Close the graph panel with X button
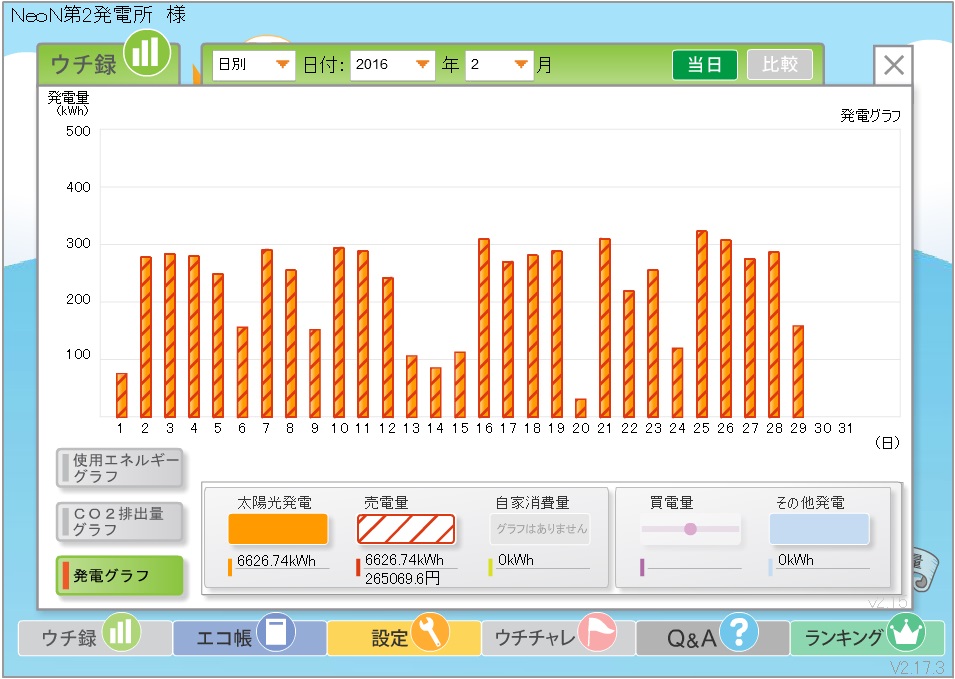 [893, 65]
